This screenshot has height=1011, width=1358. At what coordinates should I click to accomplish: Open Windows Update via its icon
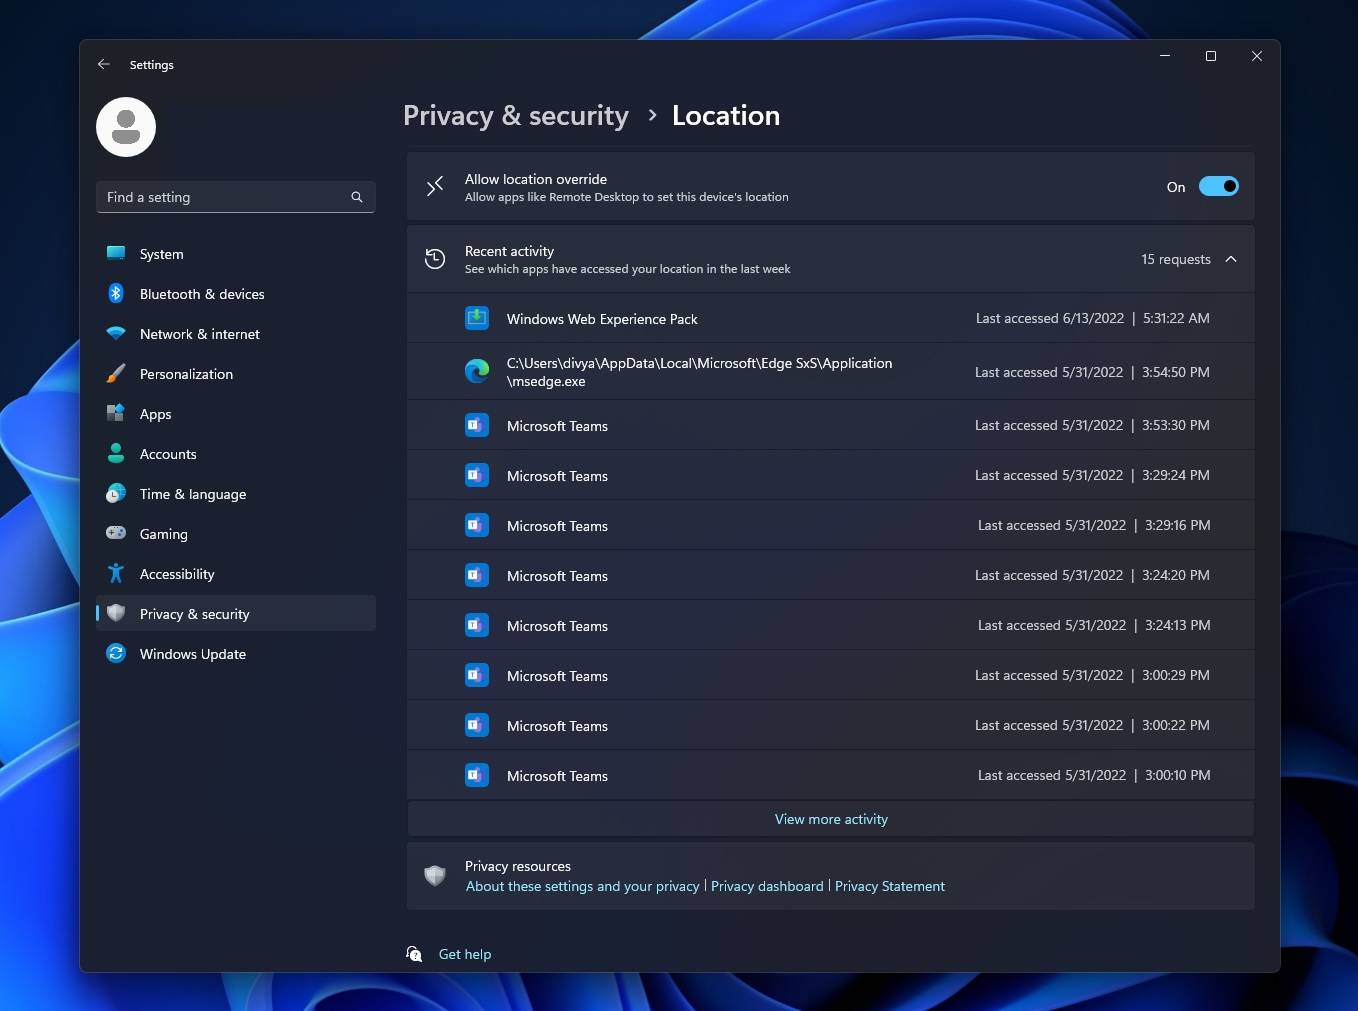(x=116, y=654)
